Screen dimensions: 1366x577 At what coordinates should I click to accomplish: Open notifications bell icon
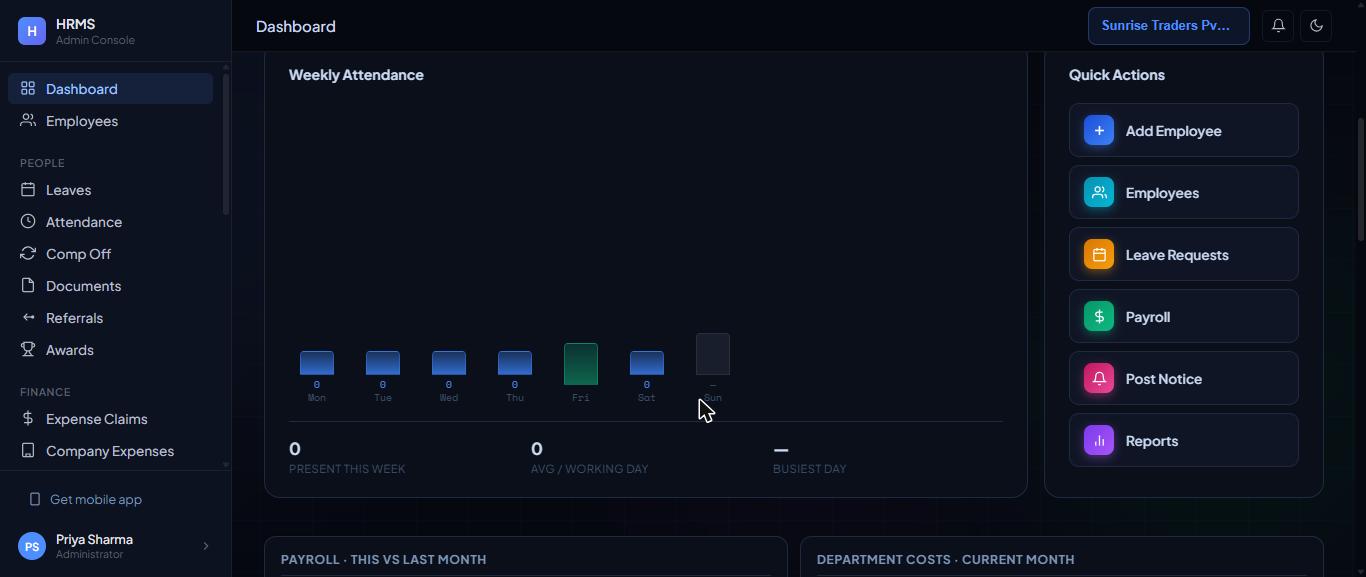tap(1278, 26)
